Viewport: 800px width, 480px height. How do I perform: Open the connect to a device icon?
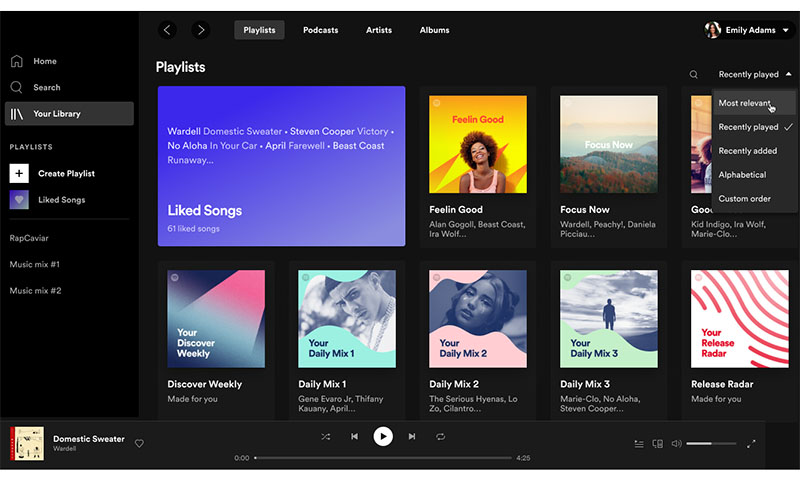pyautogui.click(x=658, y=444)
